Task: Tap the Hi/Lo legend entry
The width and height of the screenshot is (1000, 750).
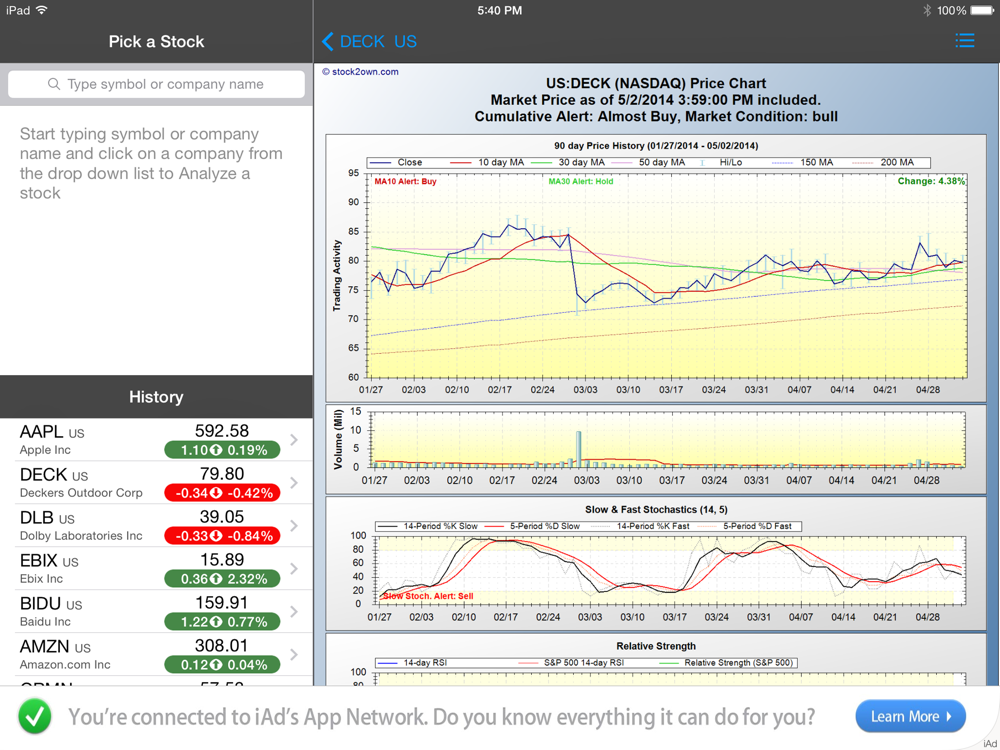Action: (x=721, y=163)
